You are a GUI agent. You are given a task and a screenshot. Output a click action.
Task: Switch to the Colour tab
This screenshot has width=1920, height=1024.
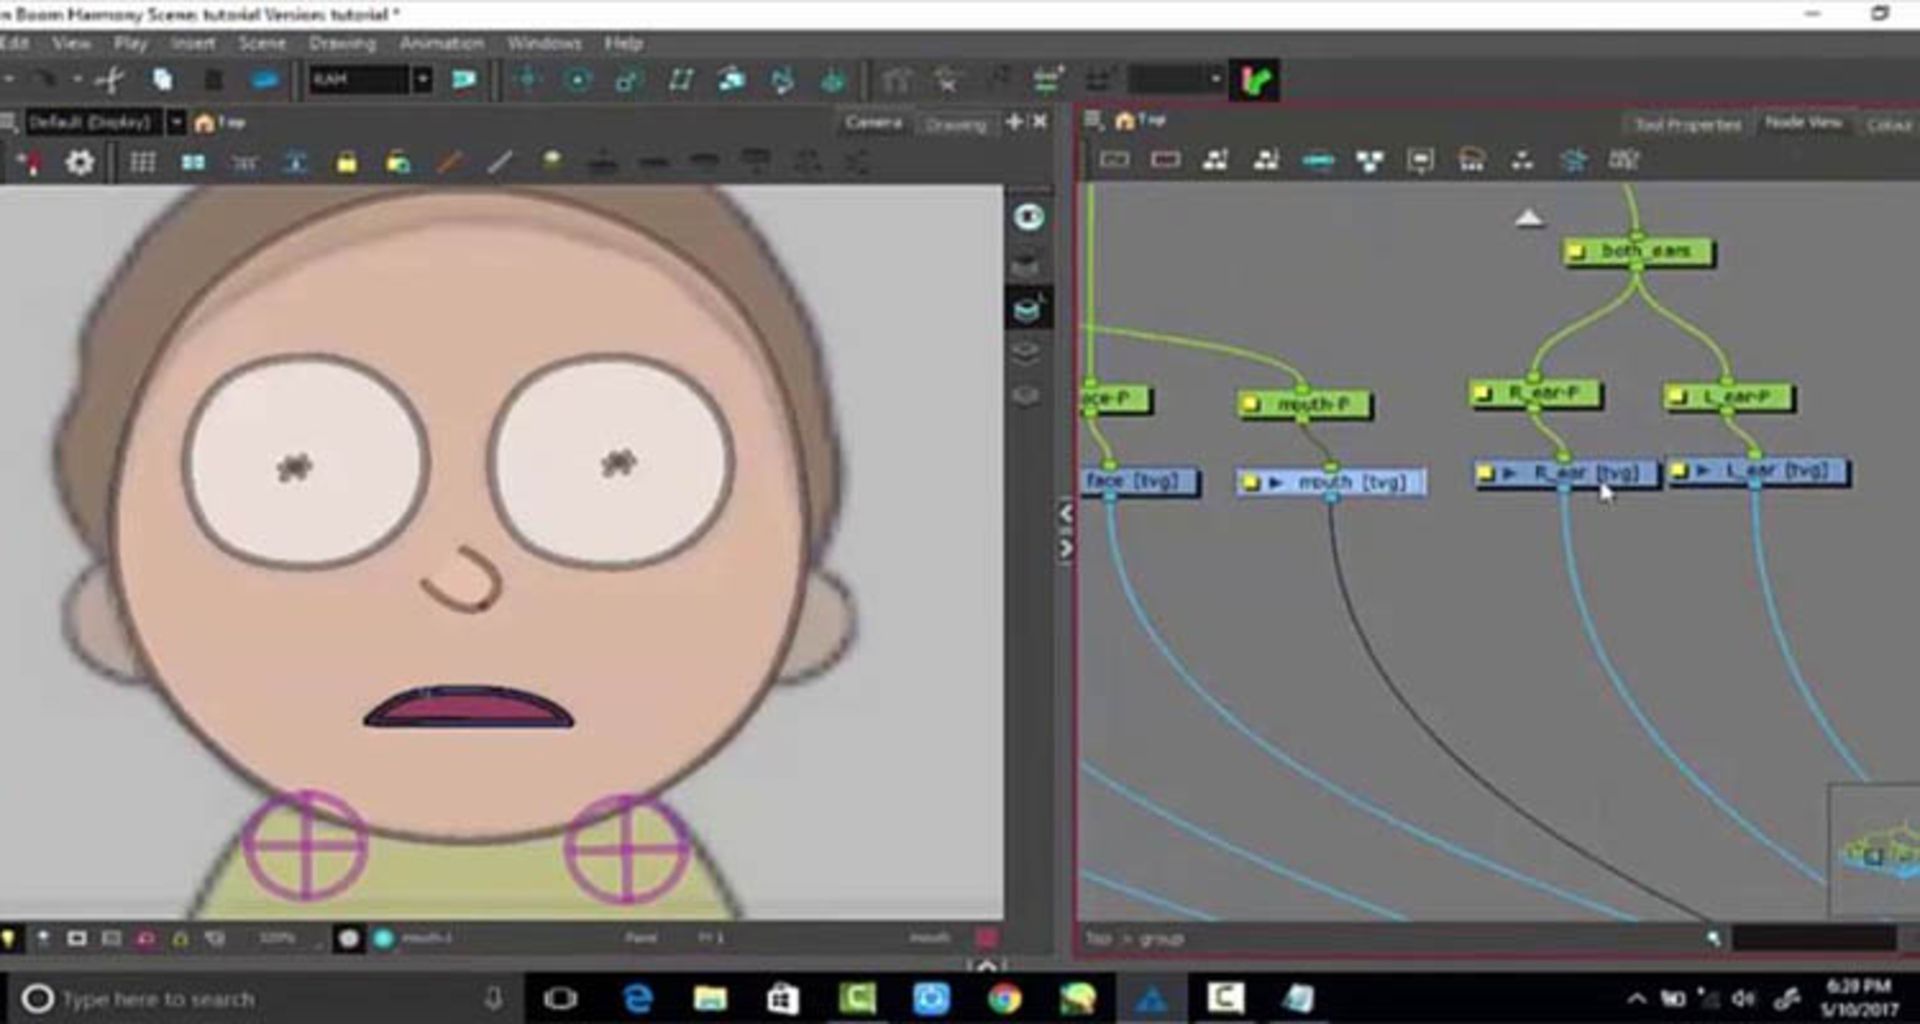[x=1888, y=125]
